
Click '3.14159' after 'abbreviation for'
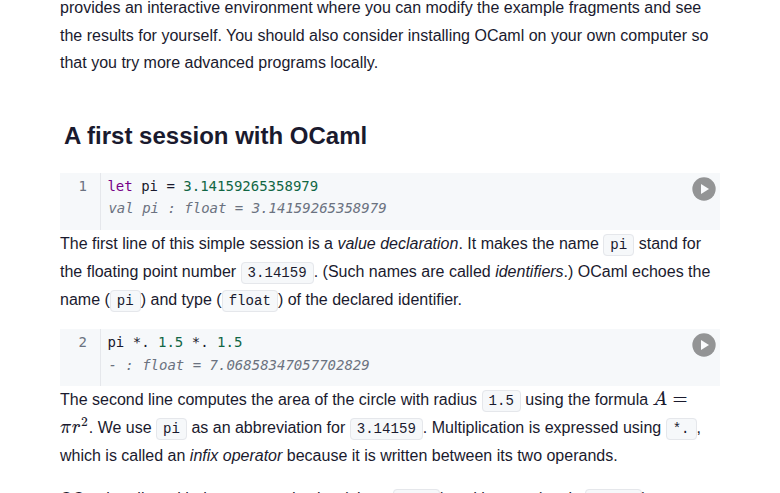click(x=387, y=429)
